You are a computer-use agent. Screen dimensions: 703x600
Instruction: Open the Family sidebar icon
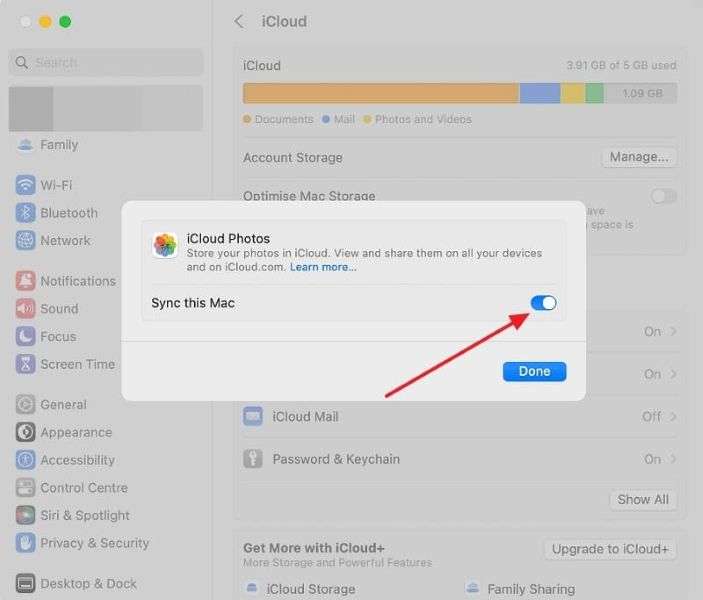click(26, 145)
